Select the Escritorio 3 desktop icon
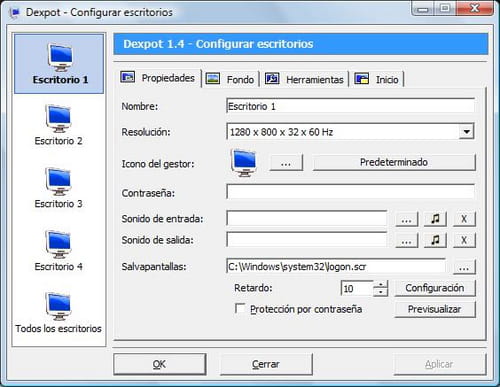This screenshot has height=387, width=500. (x=59, y=188)
